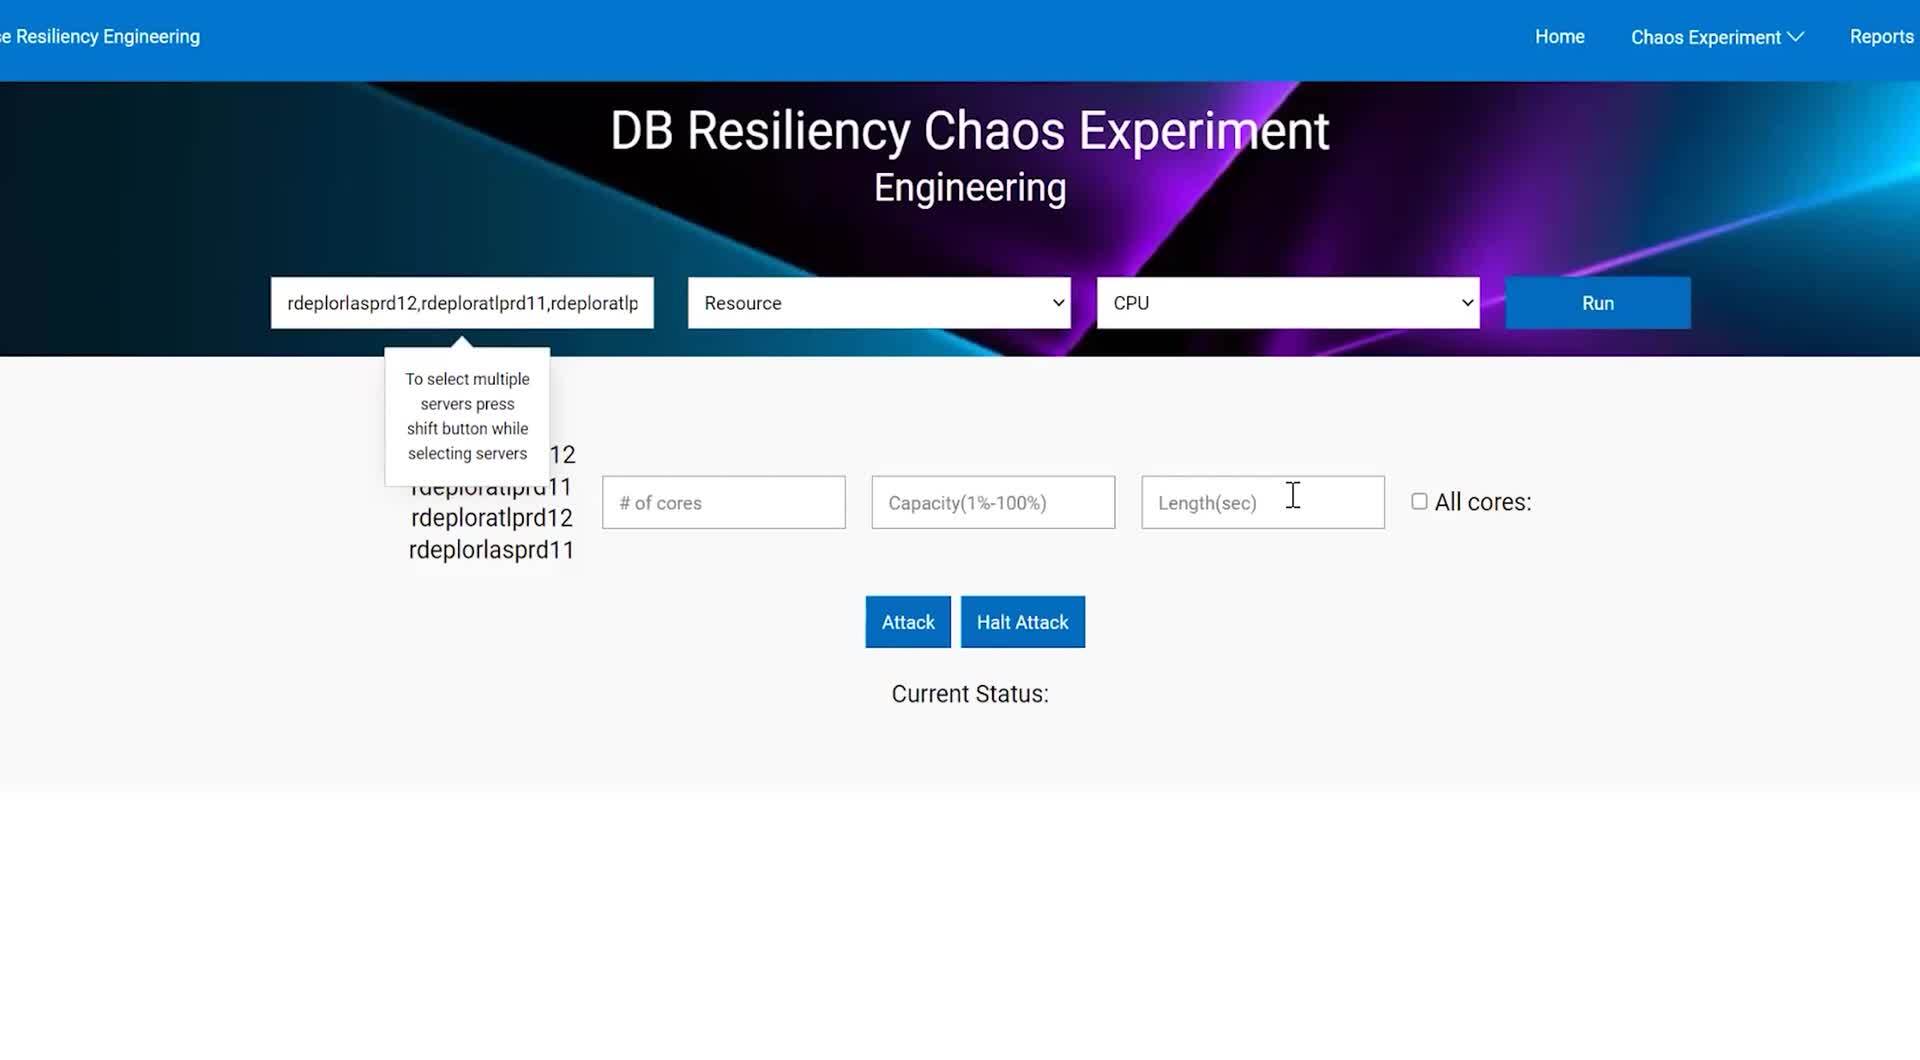1920x1060 pixels.
Task: Click the # of cores input field
Action: point(723,502)
